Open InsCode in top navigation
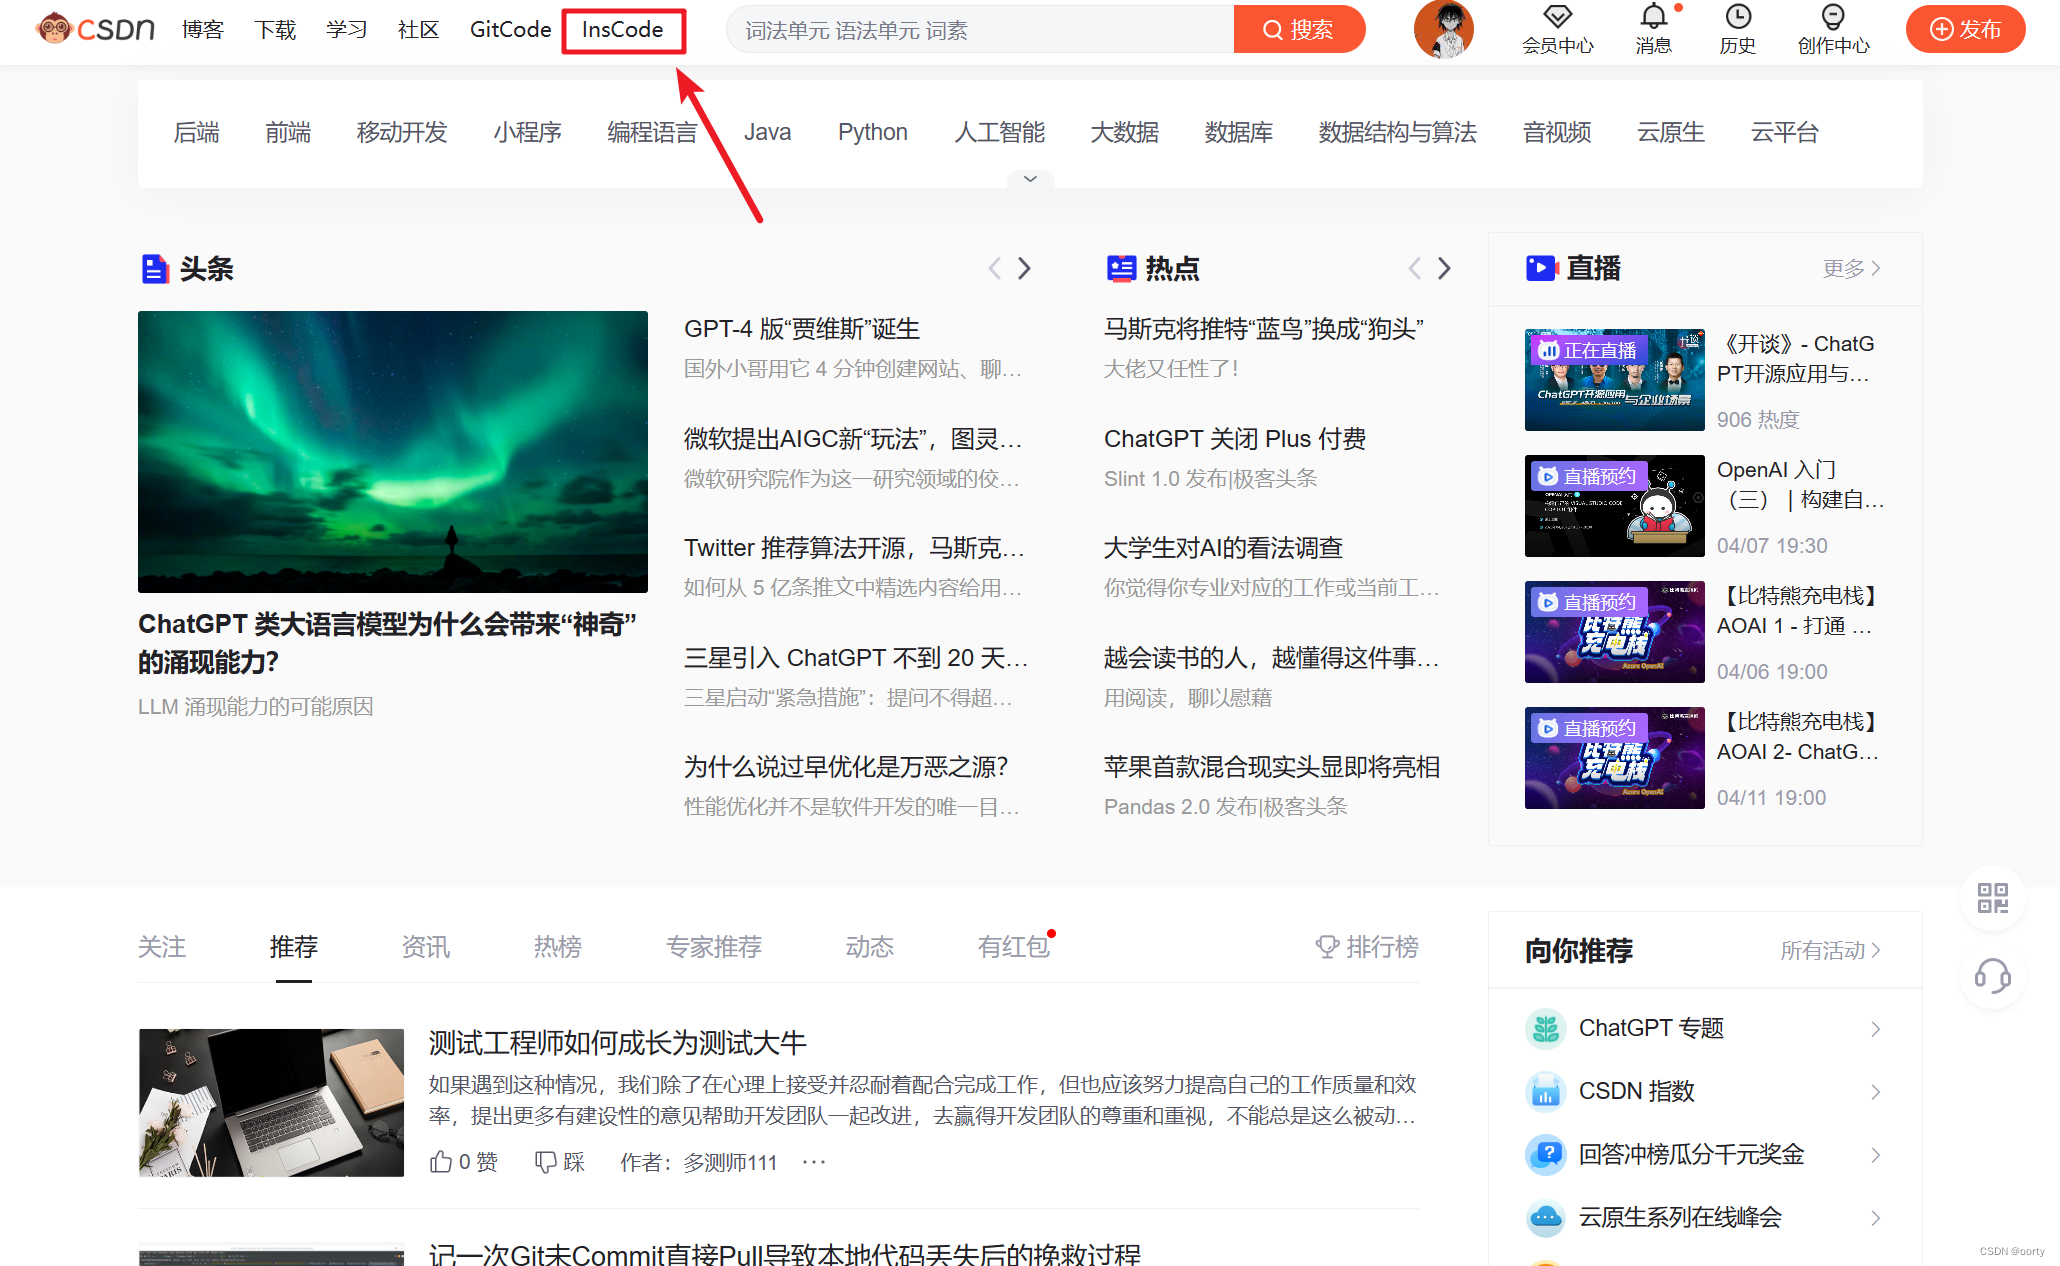The image size is (2060, 1266). pos(623,30)
